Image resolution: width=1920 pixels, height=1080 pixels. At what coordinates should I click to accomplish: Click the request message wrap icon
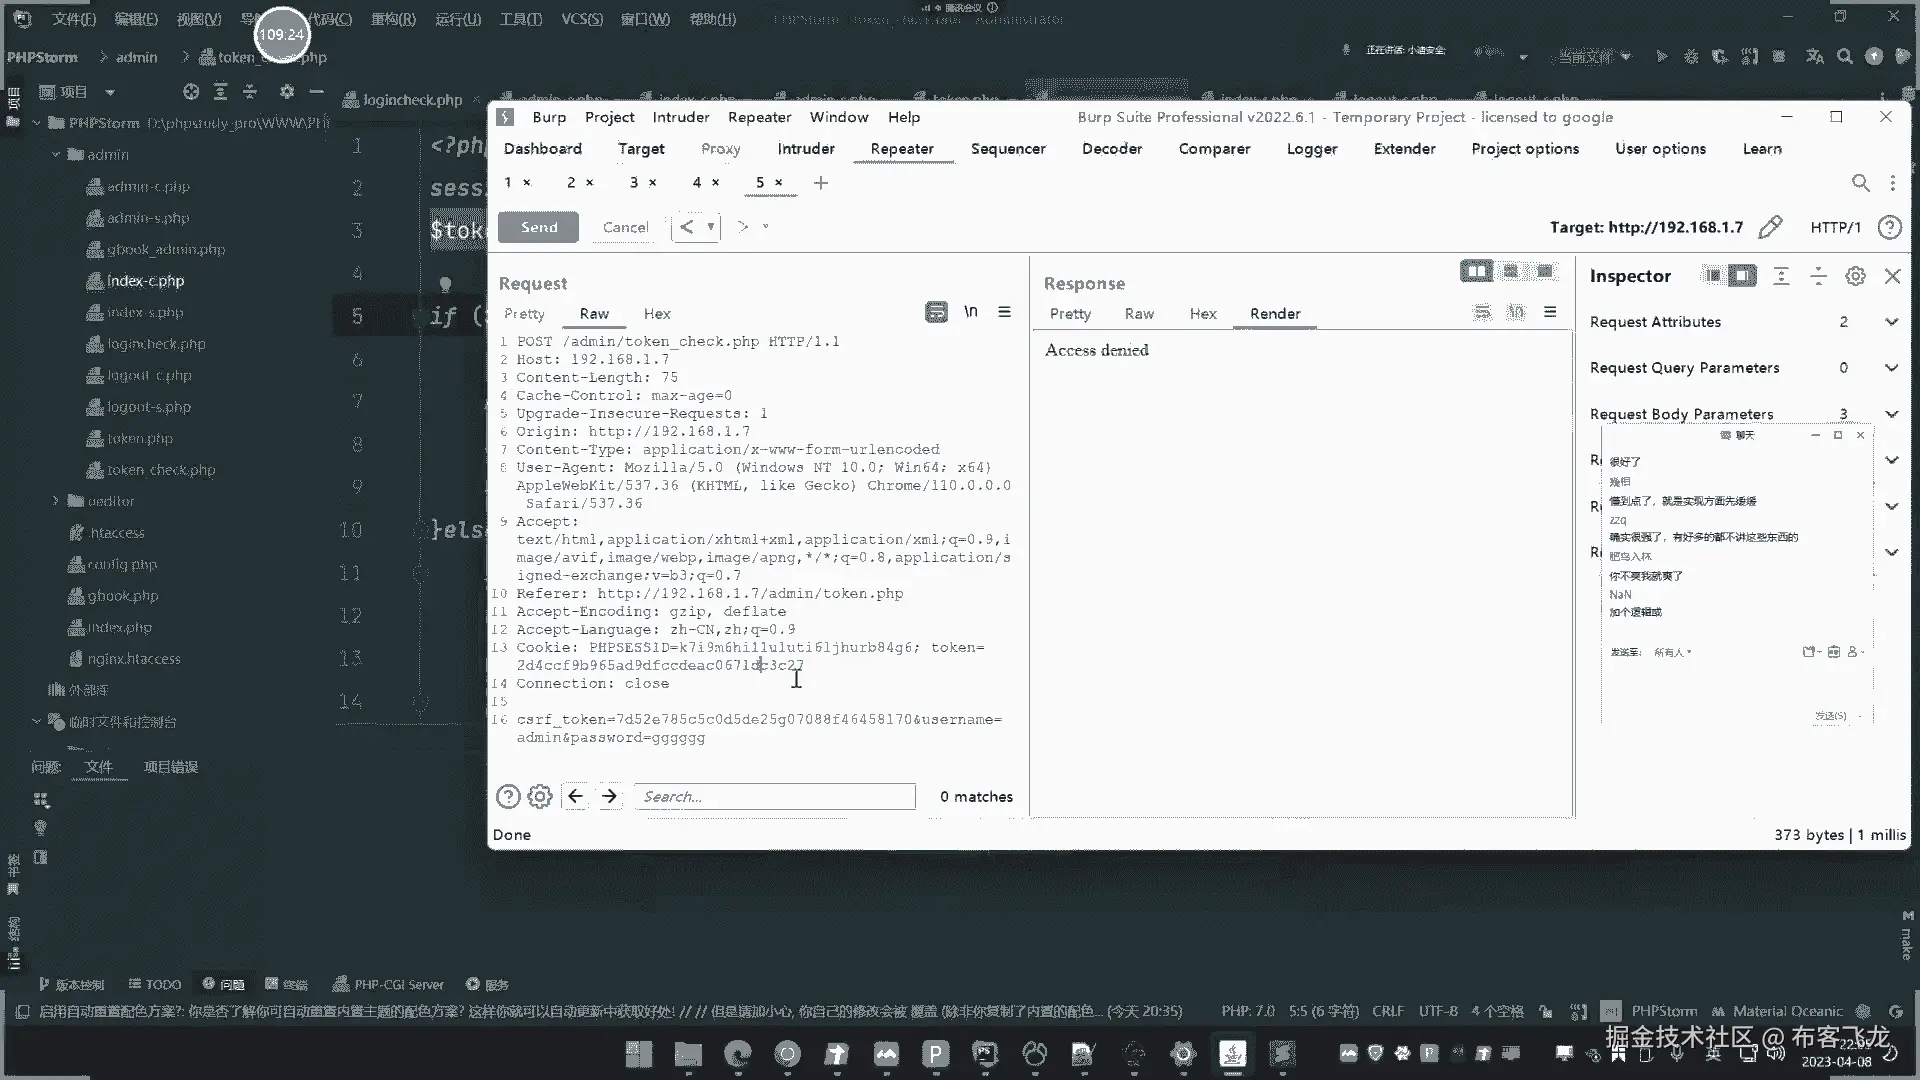tap(936, 312)
